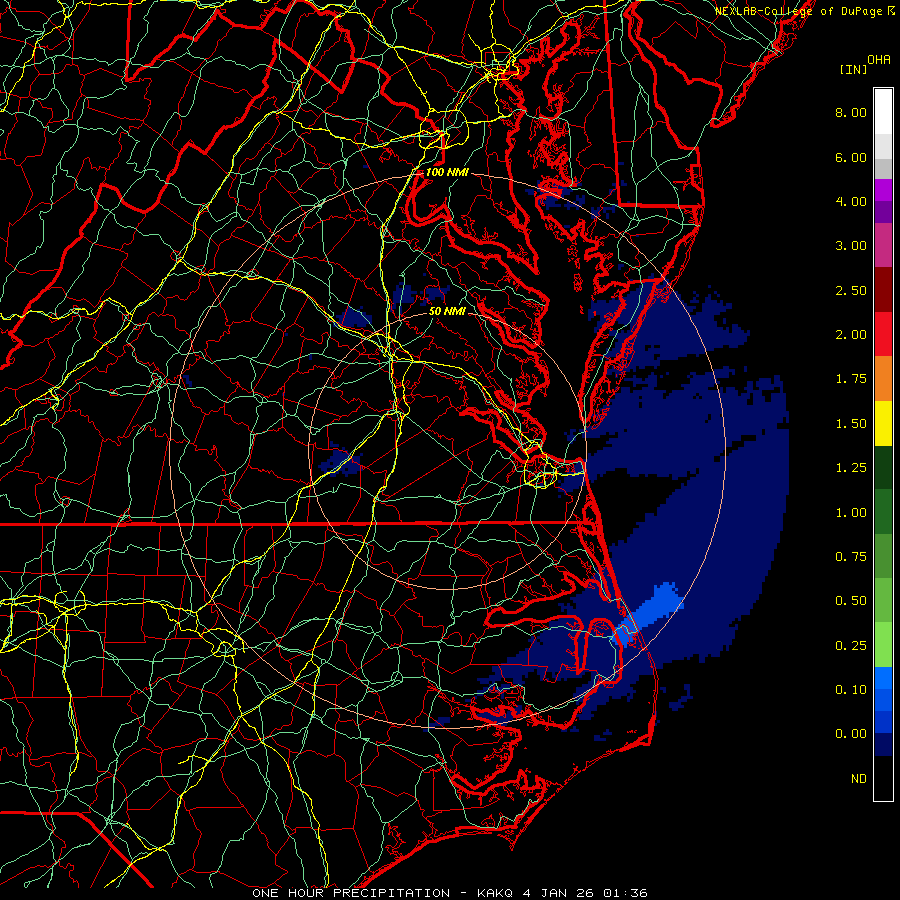Click the '1.50' legend value

tap(851, 424)
